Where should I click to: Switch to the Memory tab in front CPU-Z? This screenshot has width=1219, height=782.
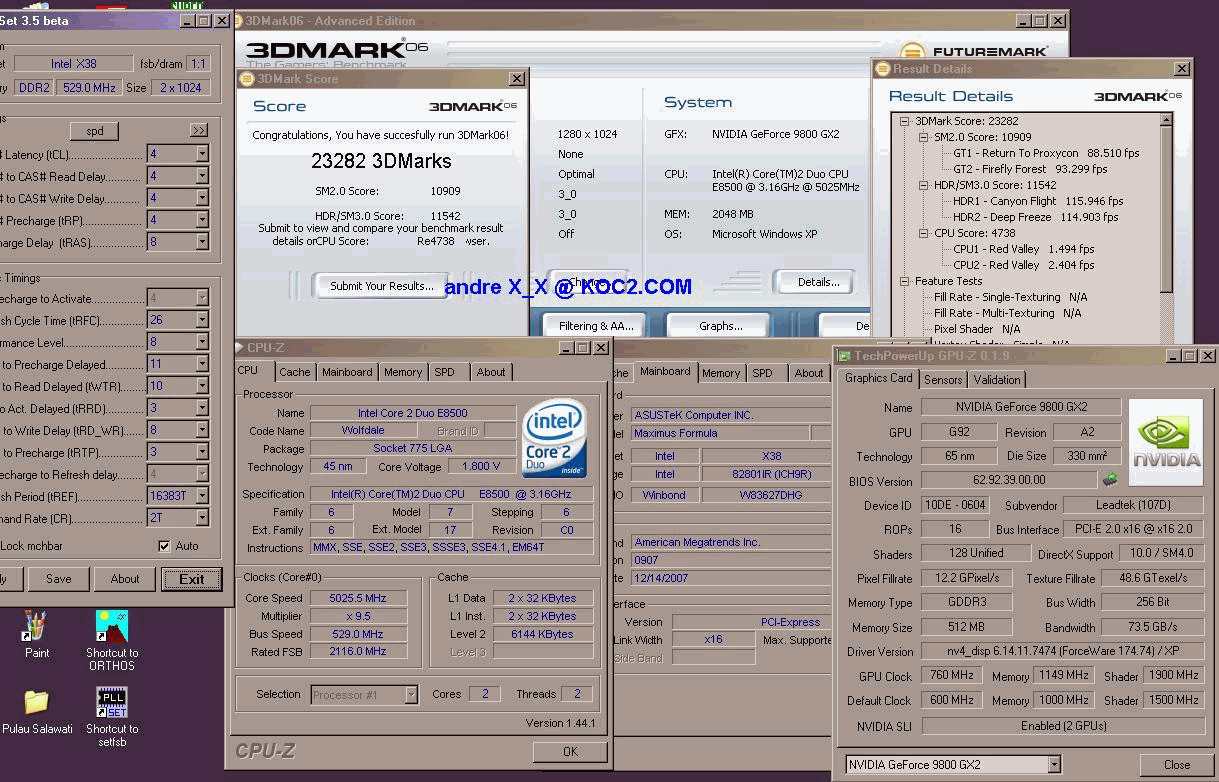pos(403,372)
